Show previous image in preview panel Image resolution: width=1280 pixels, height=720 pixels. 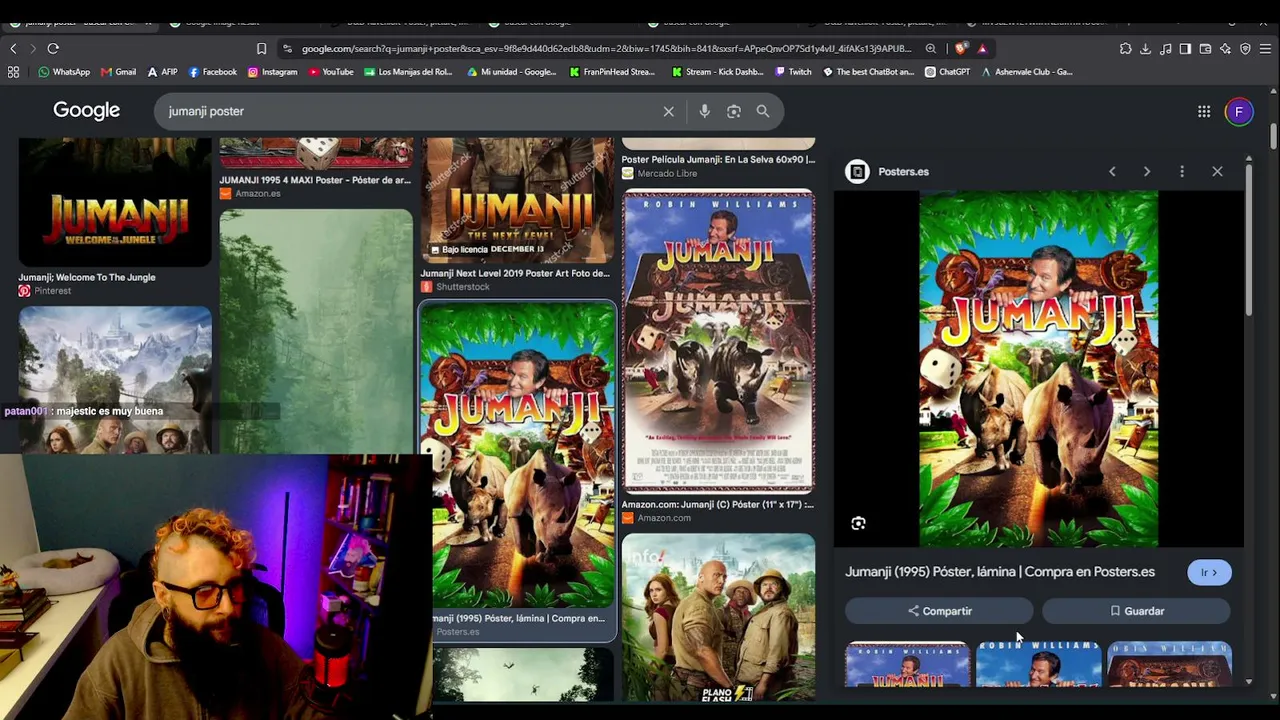pyautogui.click(x=1112, y=171)
